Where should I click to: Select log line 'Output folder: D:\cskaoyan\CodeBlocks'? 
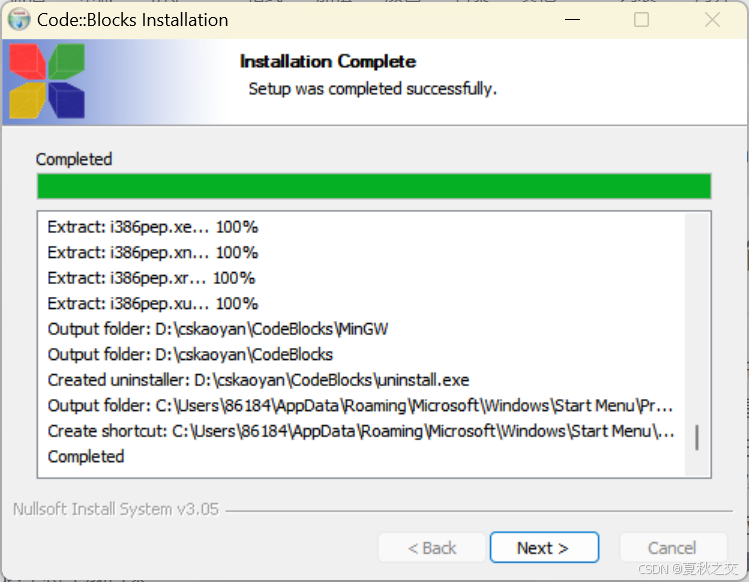[190, 355]
